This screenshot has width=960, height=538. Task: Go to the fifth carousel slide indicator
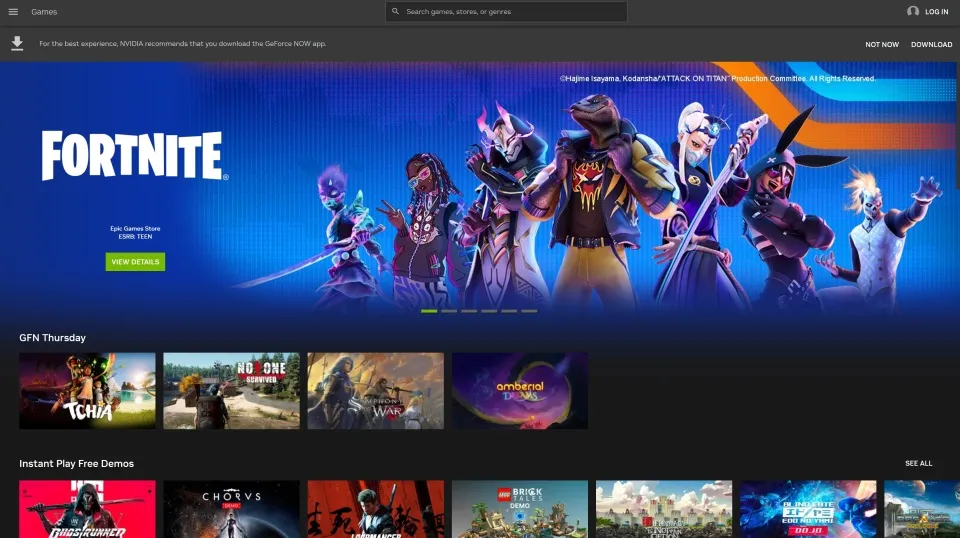click(509, 311)
